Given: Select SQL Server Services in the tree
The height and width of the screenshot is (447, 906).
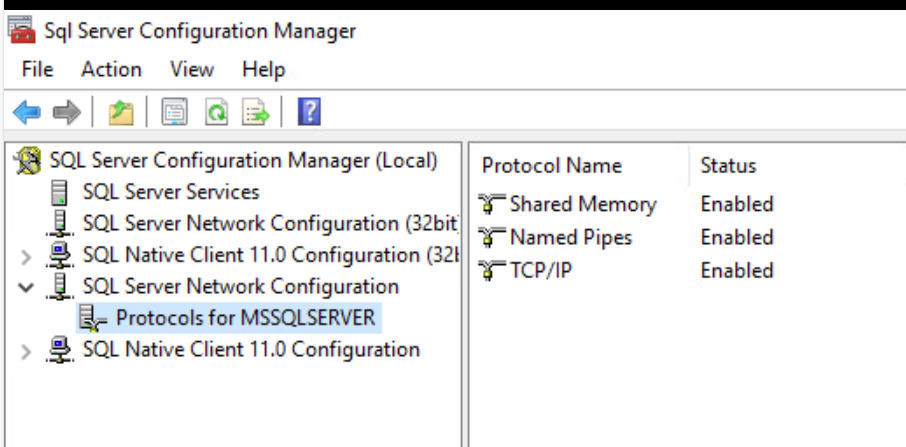Looking at the screenshot, I should [170, 192].
